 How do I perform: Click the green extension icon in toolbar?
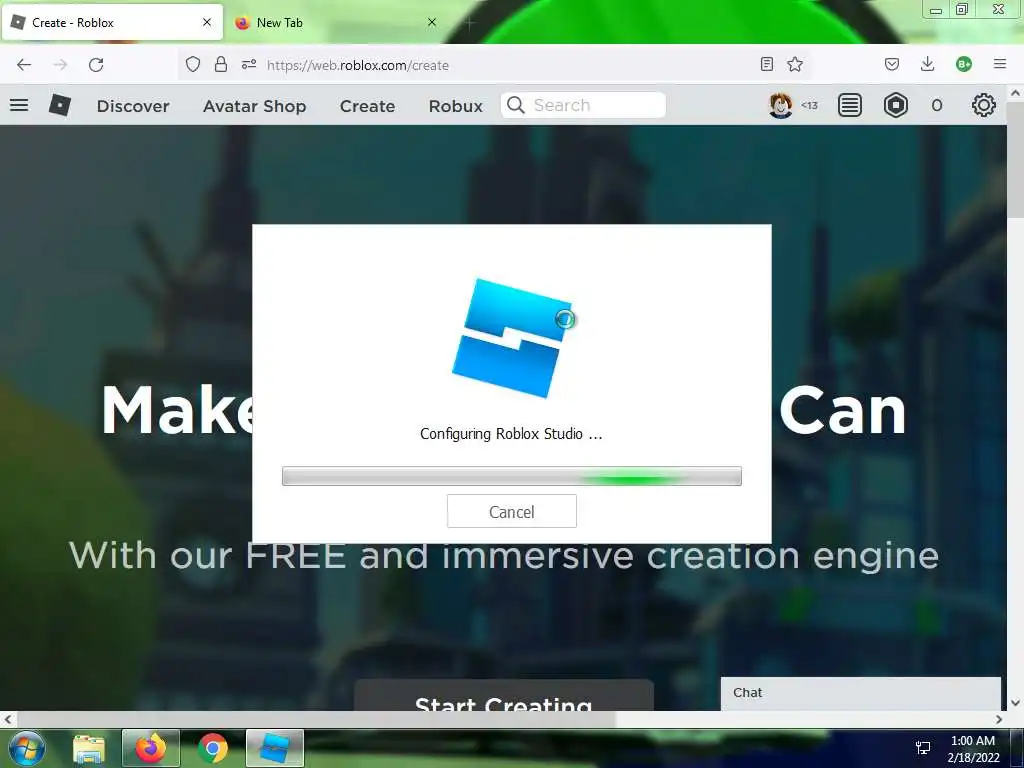963,64
